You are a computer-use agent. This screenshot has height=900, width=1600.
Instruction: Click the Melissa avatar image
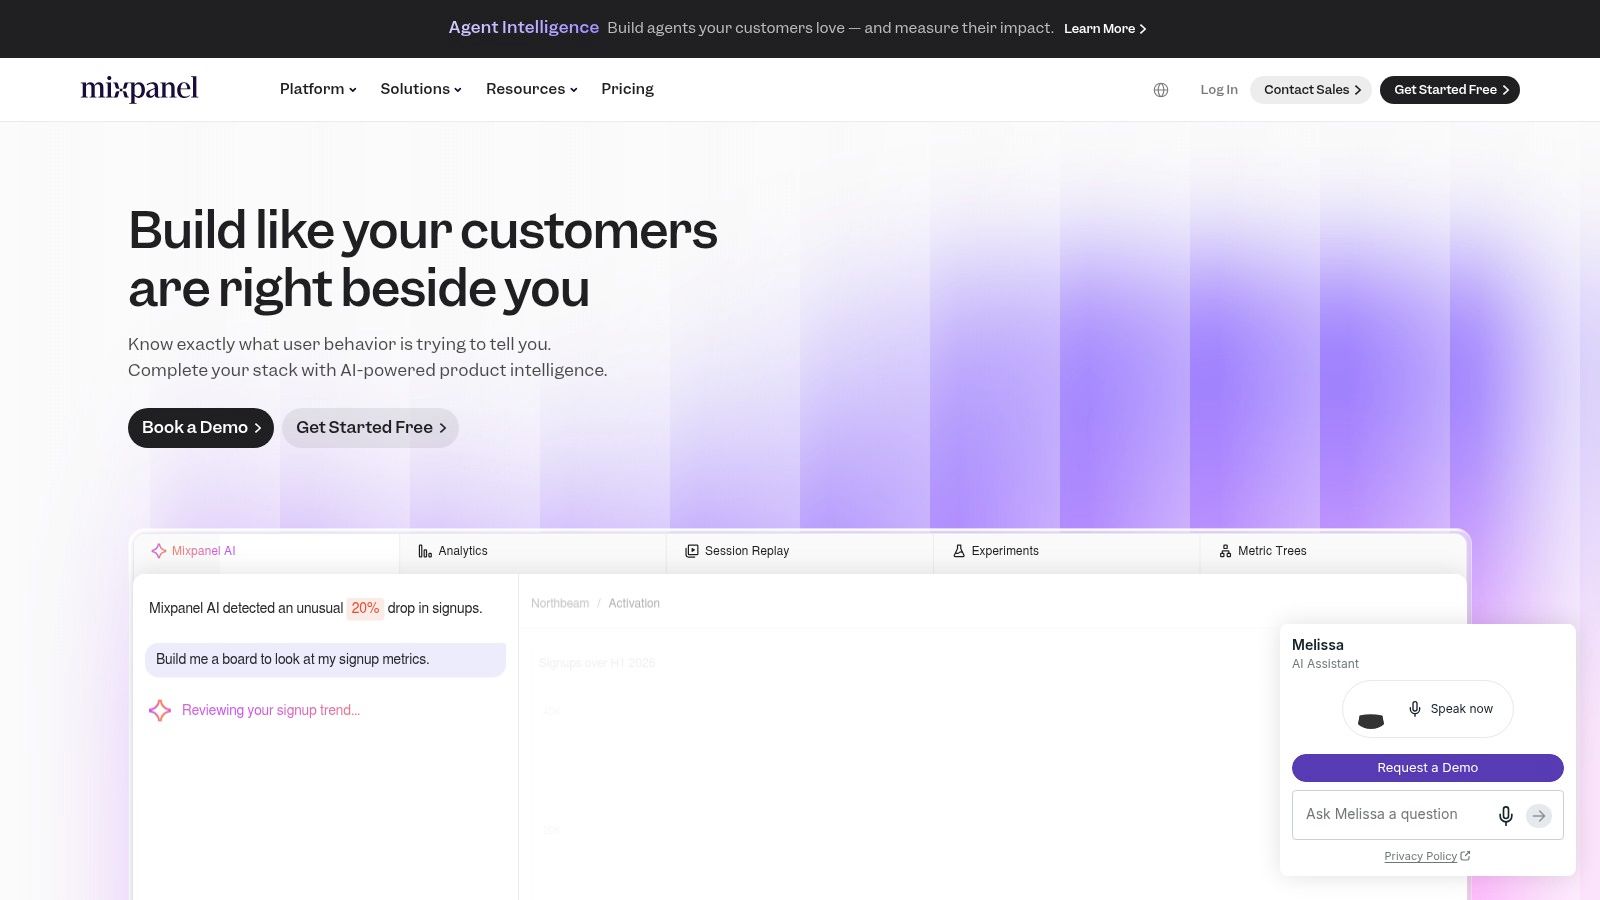tap(1371, 720)
